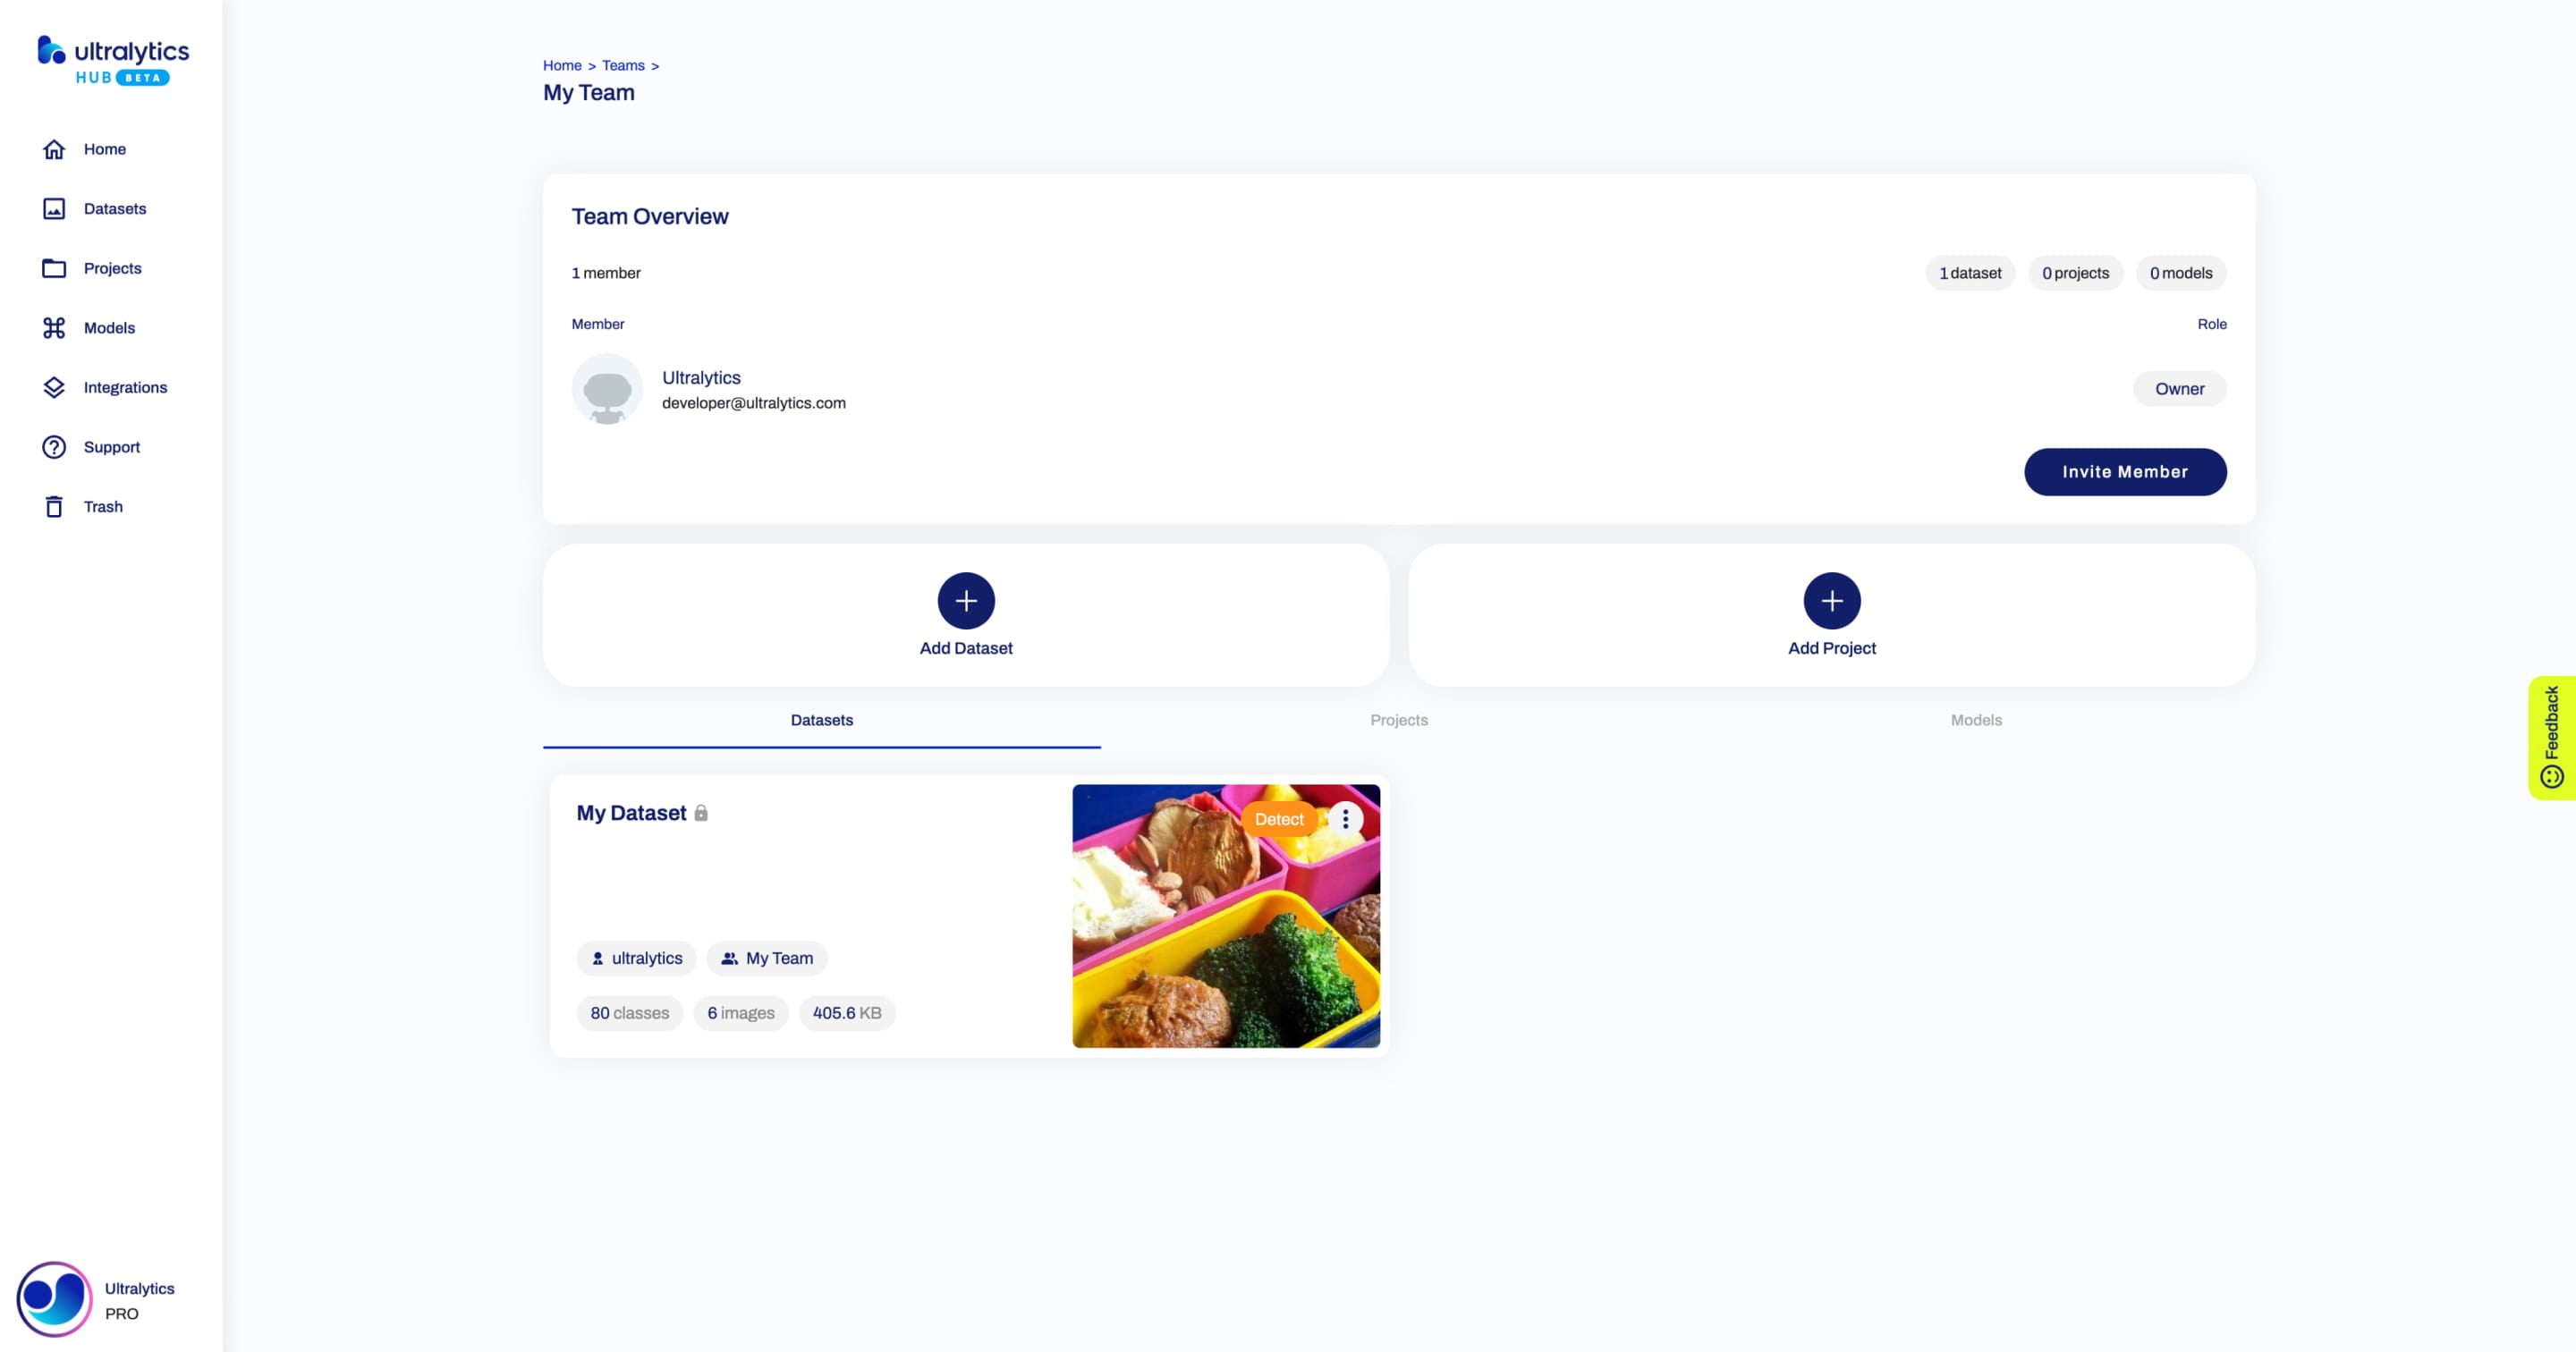
Task: Click the Home link in sidebar
Action: click(x=106, y=148)
